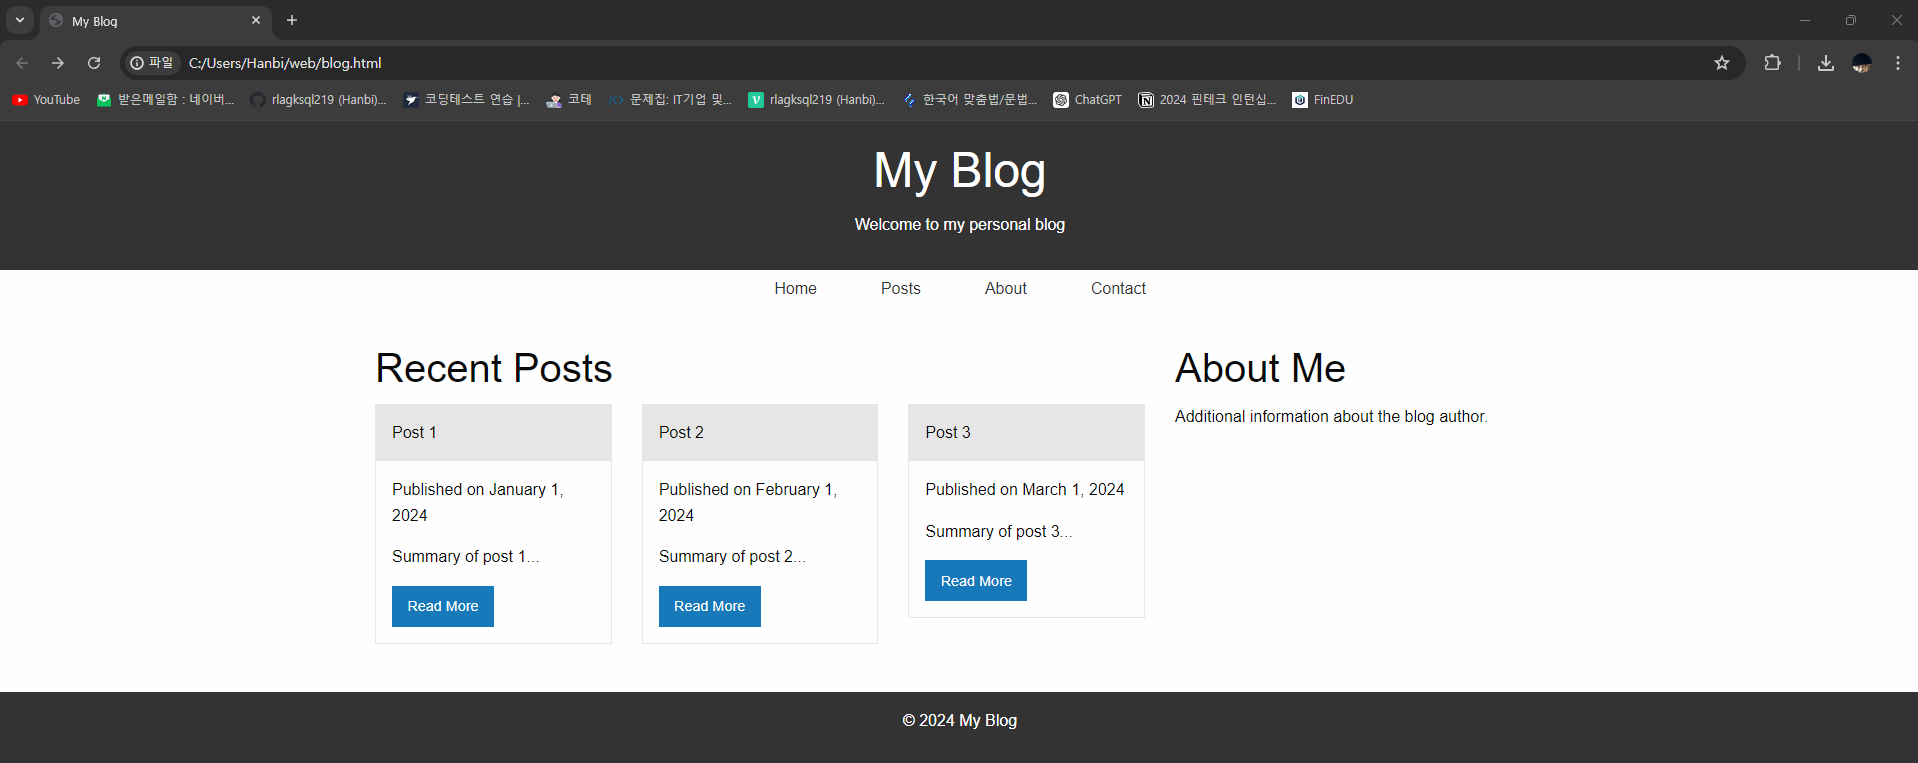
Task: Click the My Blog page title
Action: (x=960, y=171)
